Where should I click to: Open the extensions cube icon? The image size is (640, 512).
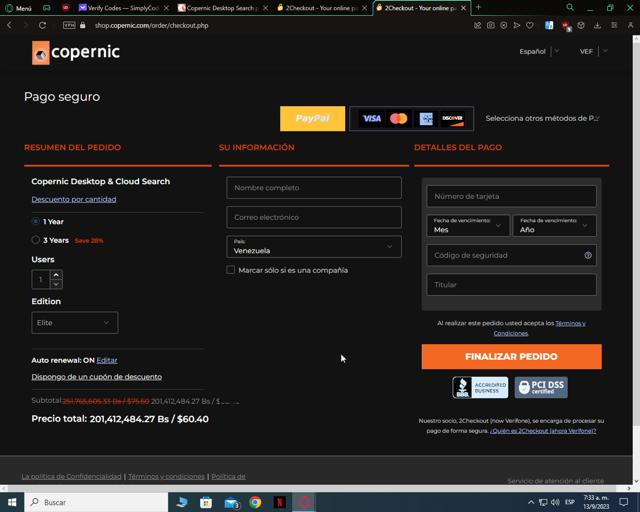coord(581,25)
